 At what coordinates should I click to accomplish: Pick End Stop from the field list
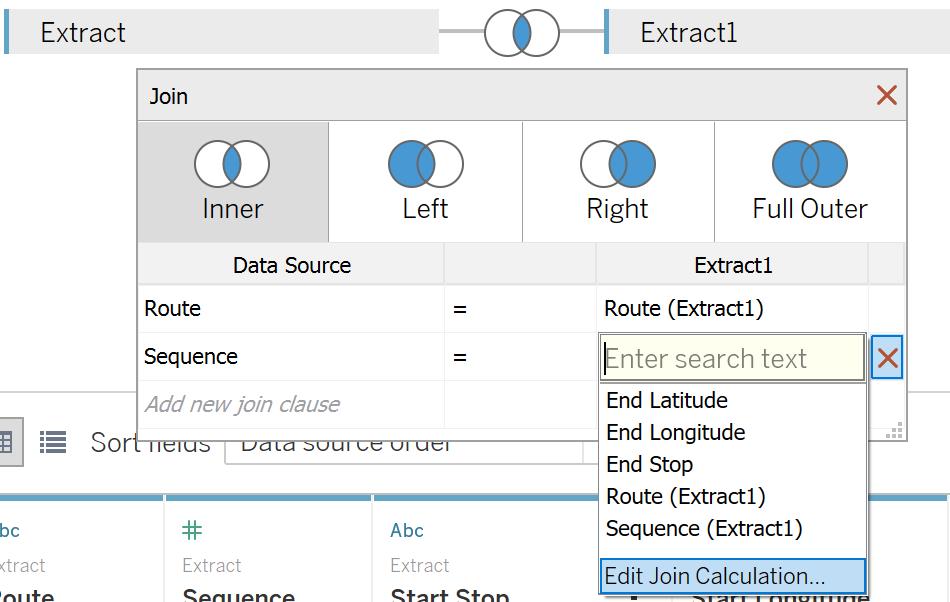pyautogui.click(x=650, y=464)
